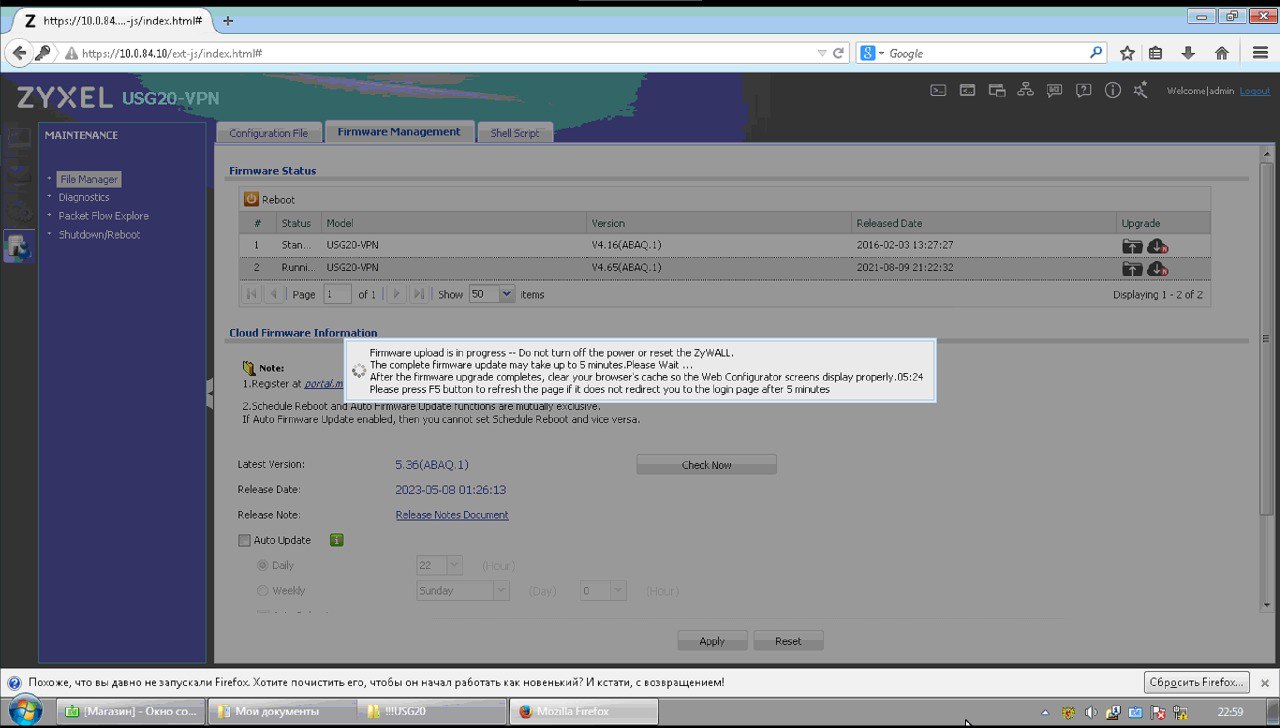1280x728 pixels.
Task: Cloud-download firmware for the V4.16 standby row
Action: tap(1158, 245)
